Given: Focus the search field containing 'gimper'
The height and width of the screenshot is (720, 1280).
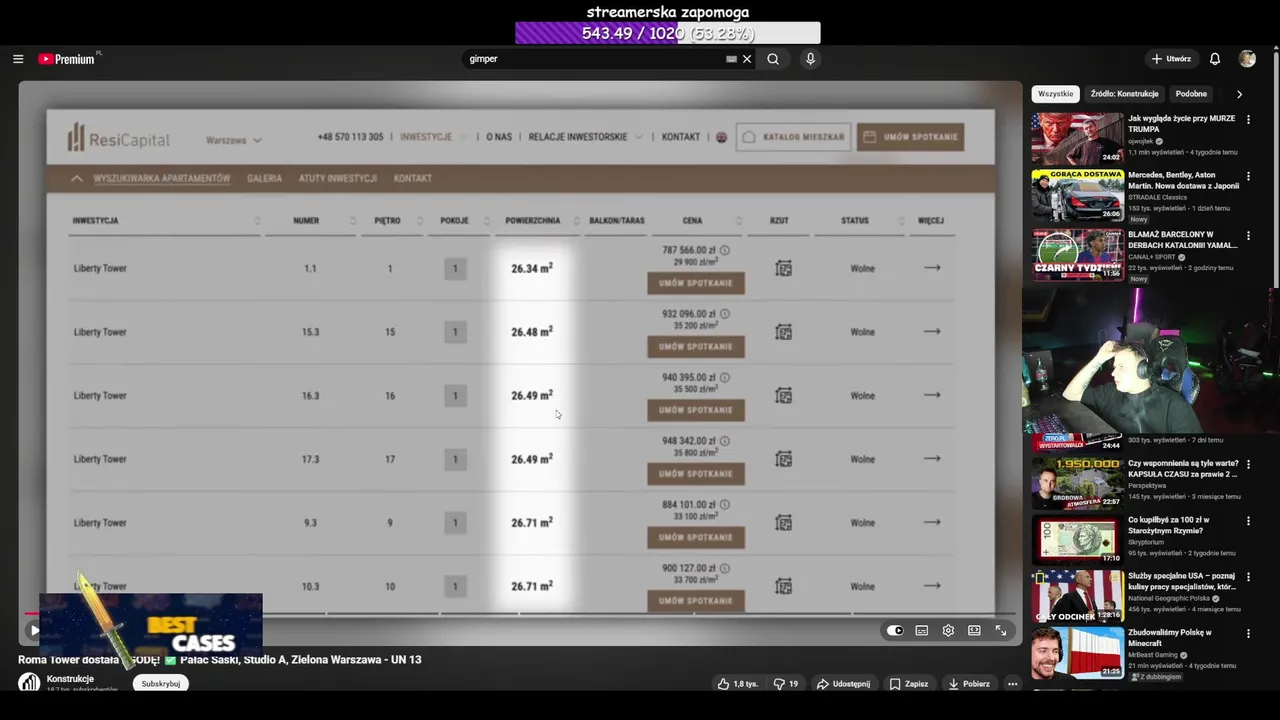Looking at the screenshot, I should point(595,59).
